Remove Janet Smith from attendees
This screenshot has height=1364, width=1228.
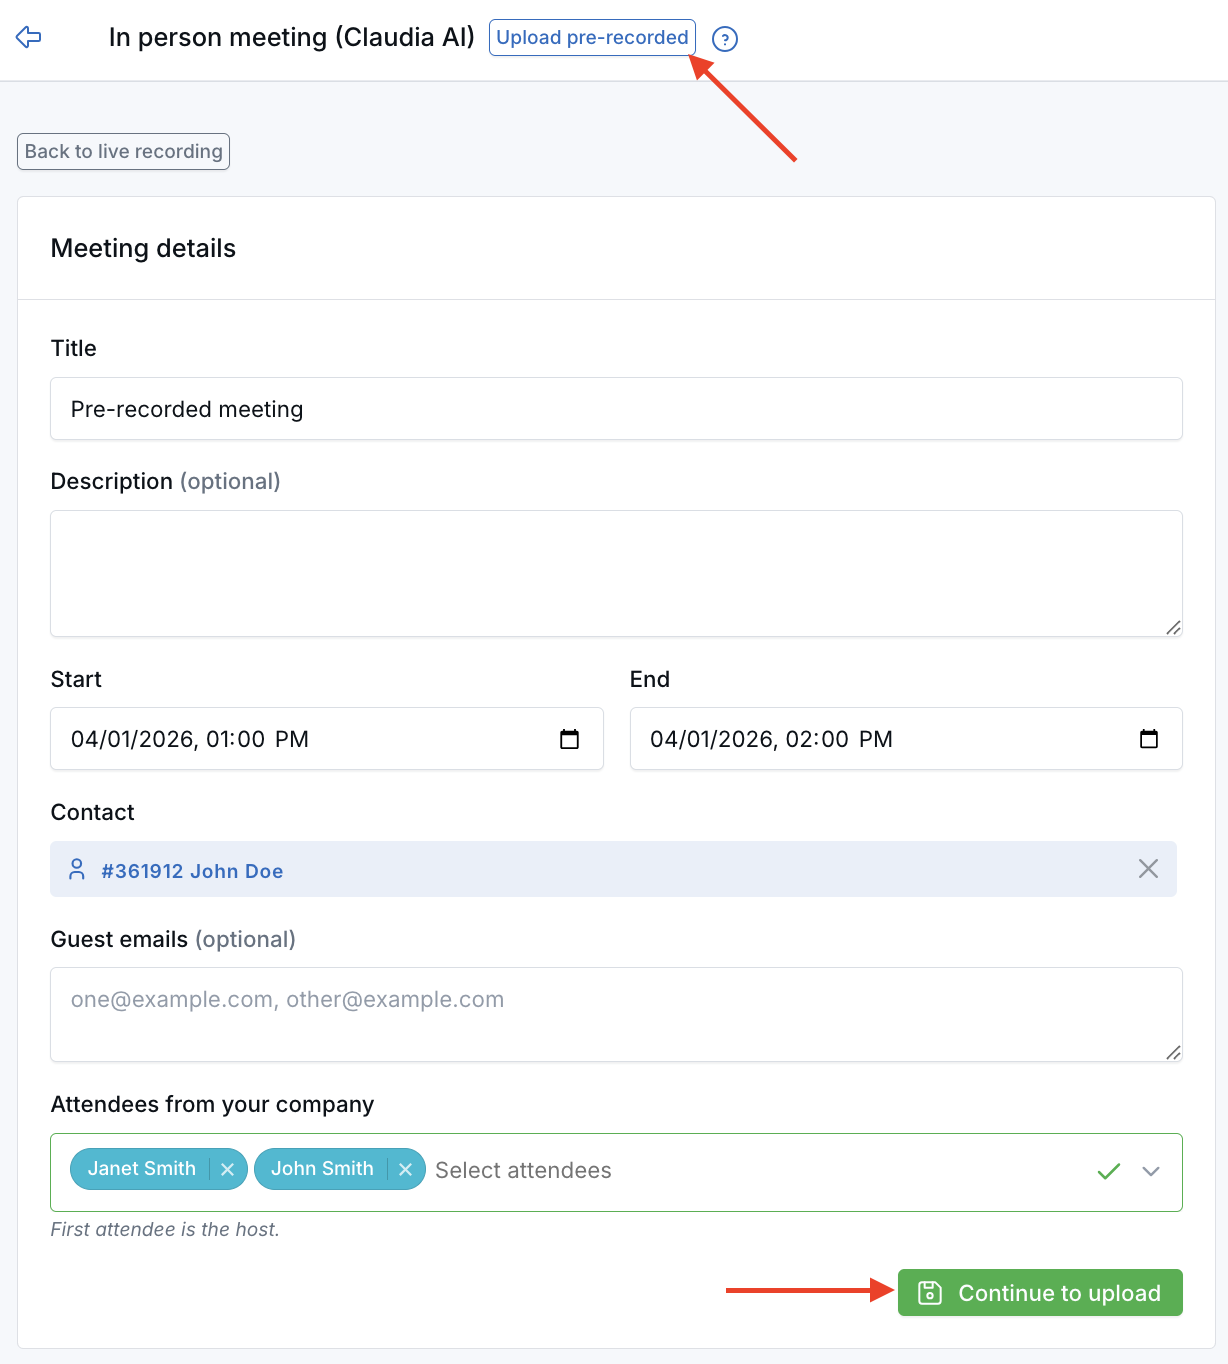[x=227, y=1168]
